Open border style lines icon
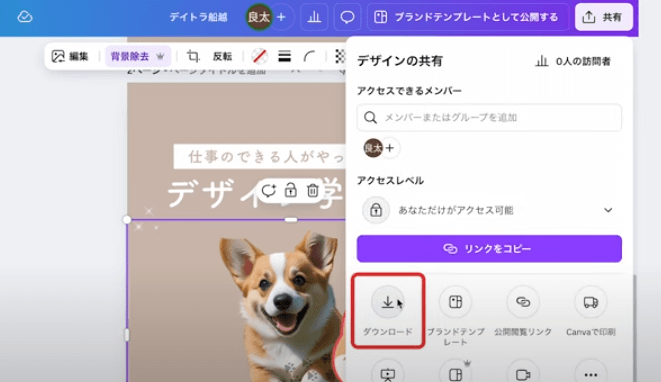Viewport: 661px width, 382px height. tap(285, 56)
